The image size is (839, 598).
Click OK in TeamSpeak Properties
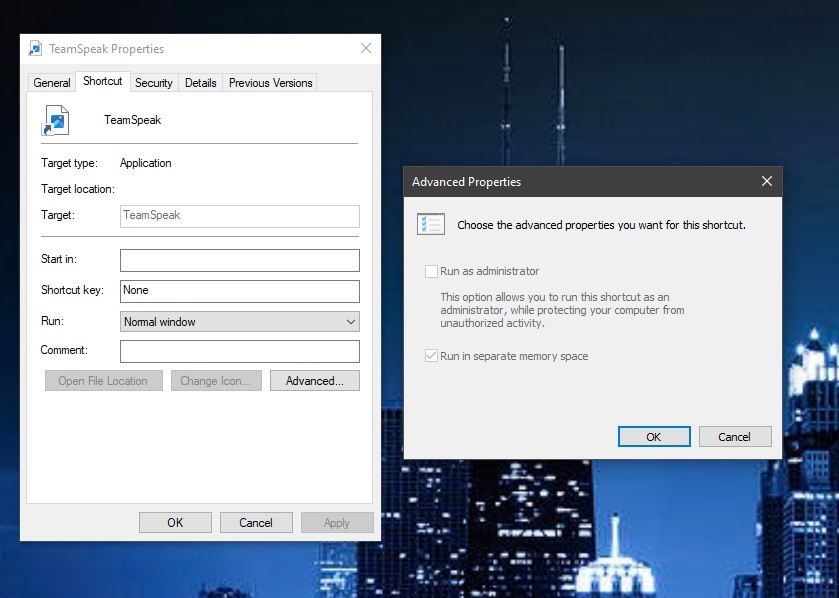pyautogui.click(x=175, y=523)
